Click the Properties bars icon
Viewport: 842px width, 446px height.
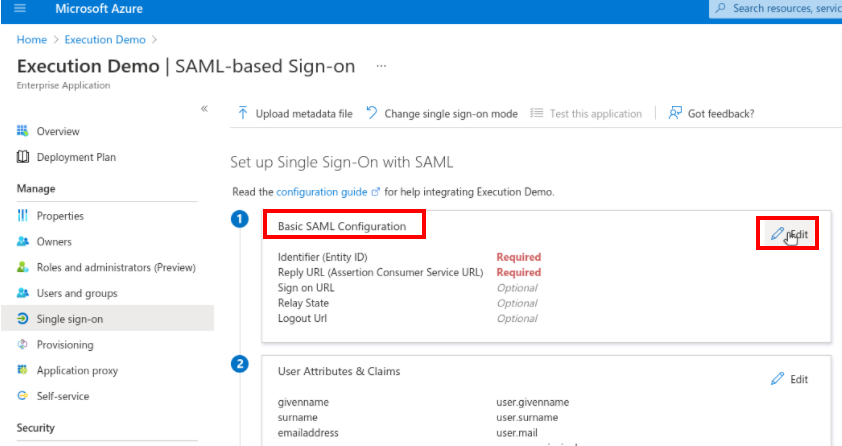tap(23, 216)
